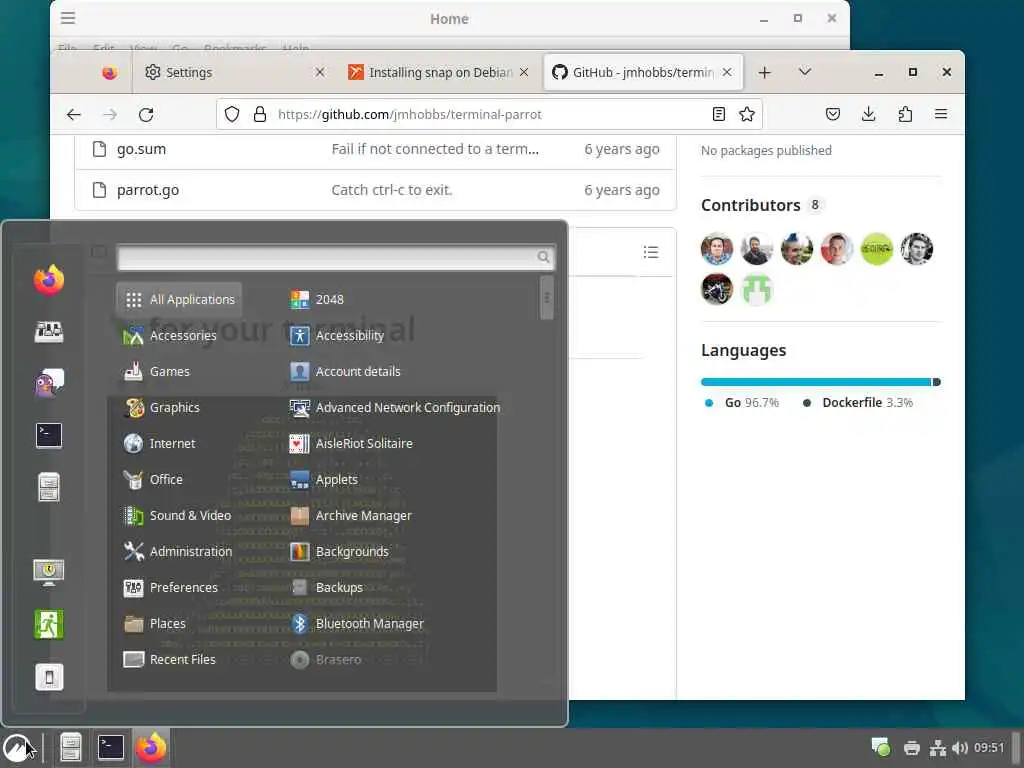The width and height of the screenshot is (1024, 768).
Task: Click the Go 96.7% language link
Action: 742,403
